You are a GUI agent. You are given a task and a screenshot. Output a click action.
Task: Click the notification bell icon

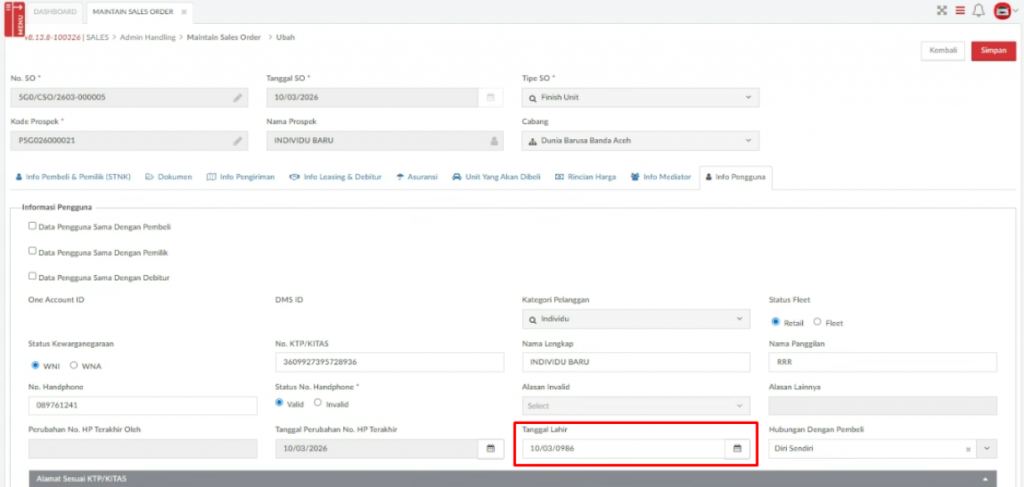979,11
